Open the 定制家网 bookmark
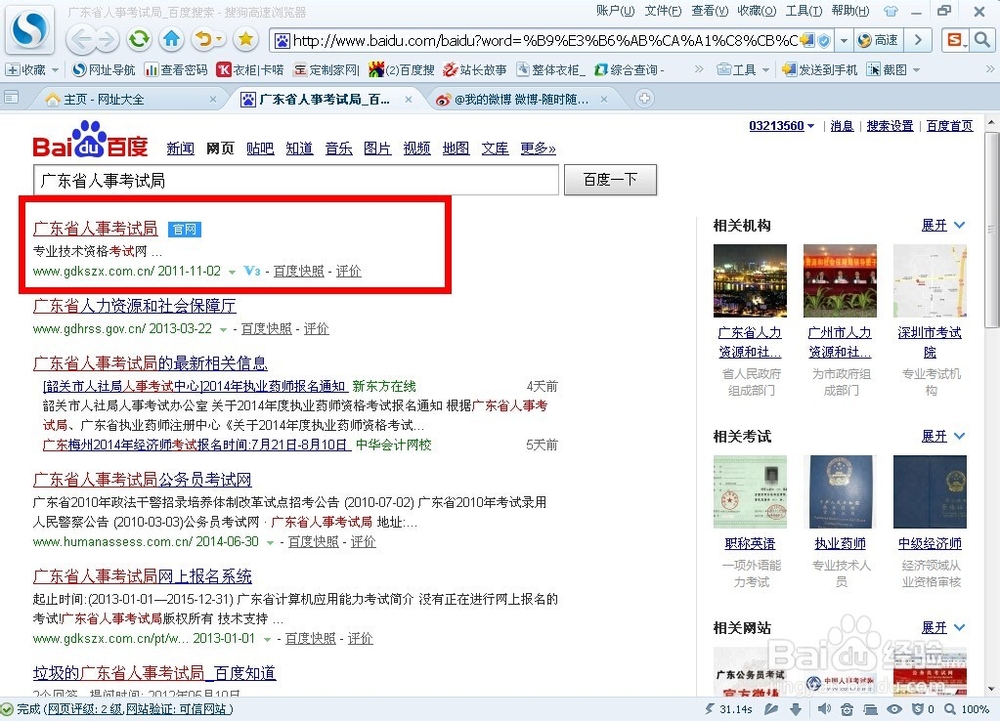The image size is (1000, 721). click(x=327, y=69)
